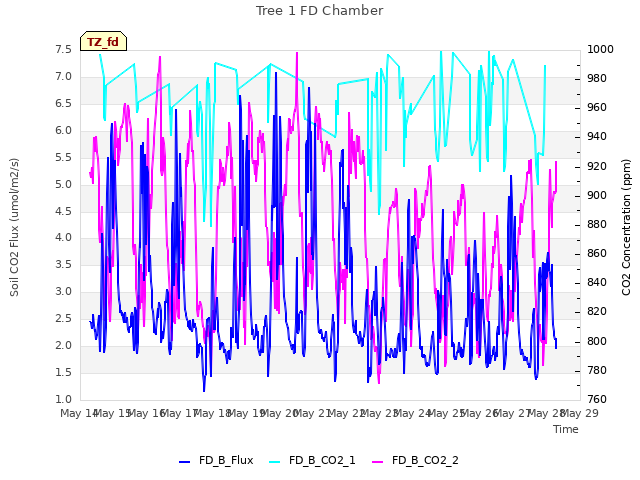This screenshot has height=480, width=640.
Task: Click the 840 right axis tick label
Action: (x=597, y=282)
